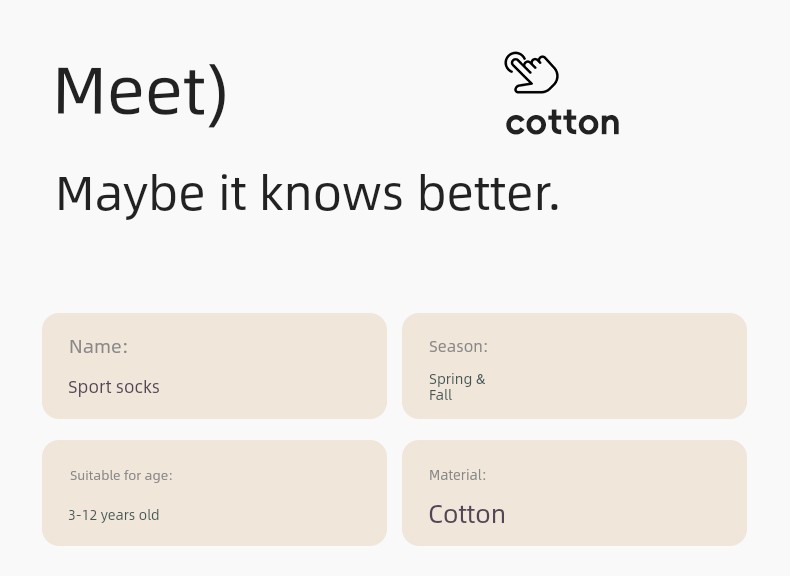Screen dimensions: 790x576
Task: Click the word Fall in Season card
Action: click(440, 395)
